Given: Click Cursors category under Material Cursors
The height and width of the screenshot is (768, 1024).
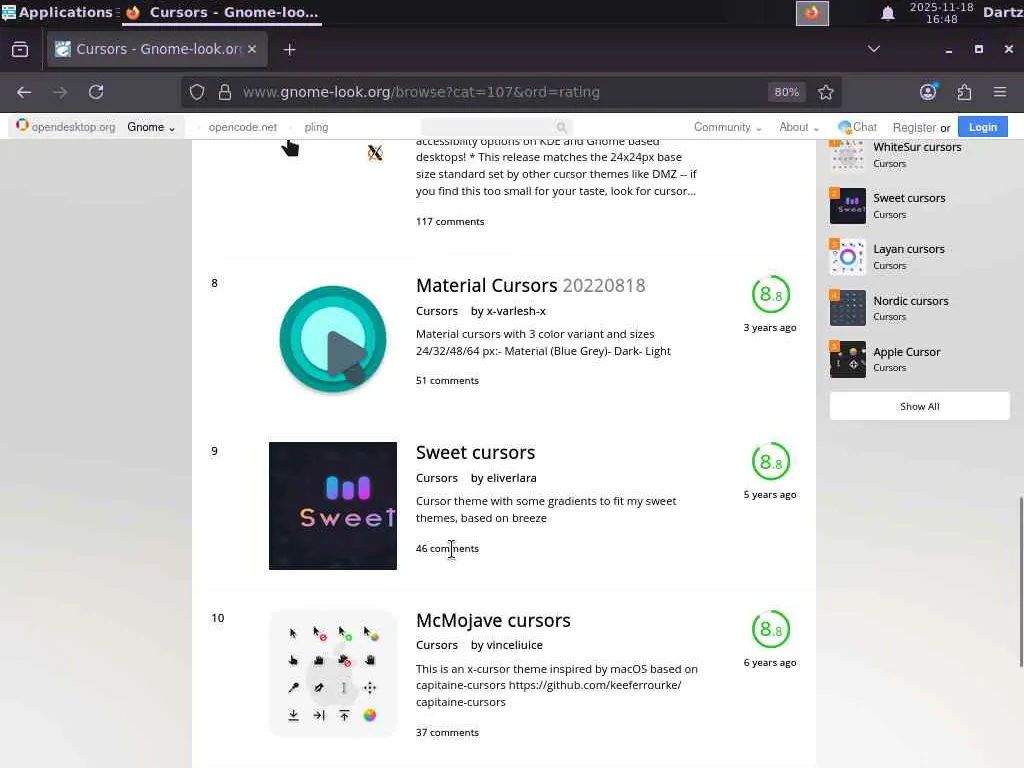Looking at the screenshot, I should [437, 311].
